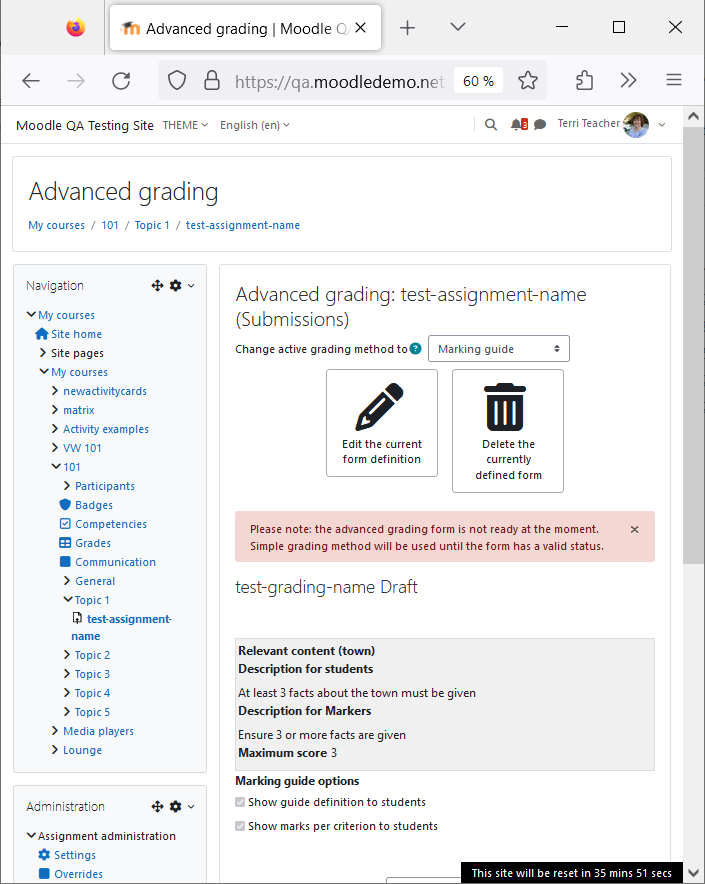
Task: Collapse Assignment administration section
Action: coord(32,836)
